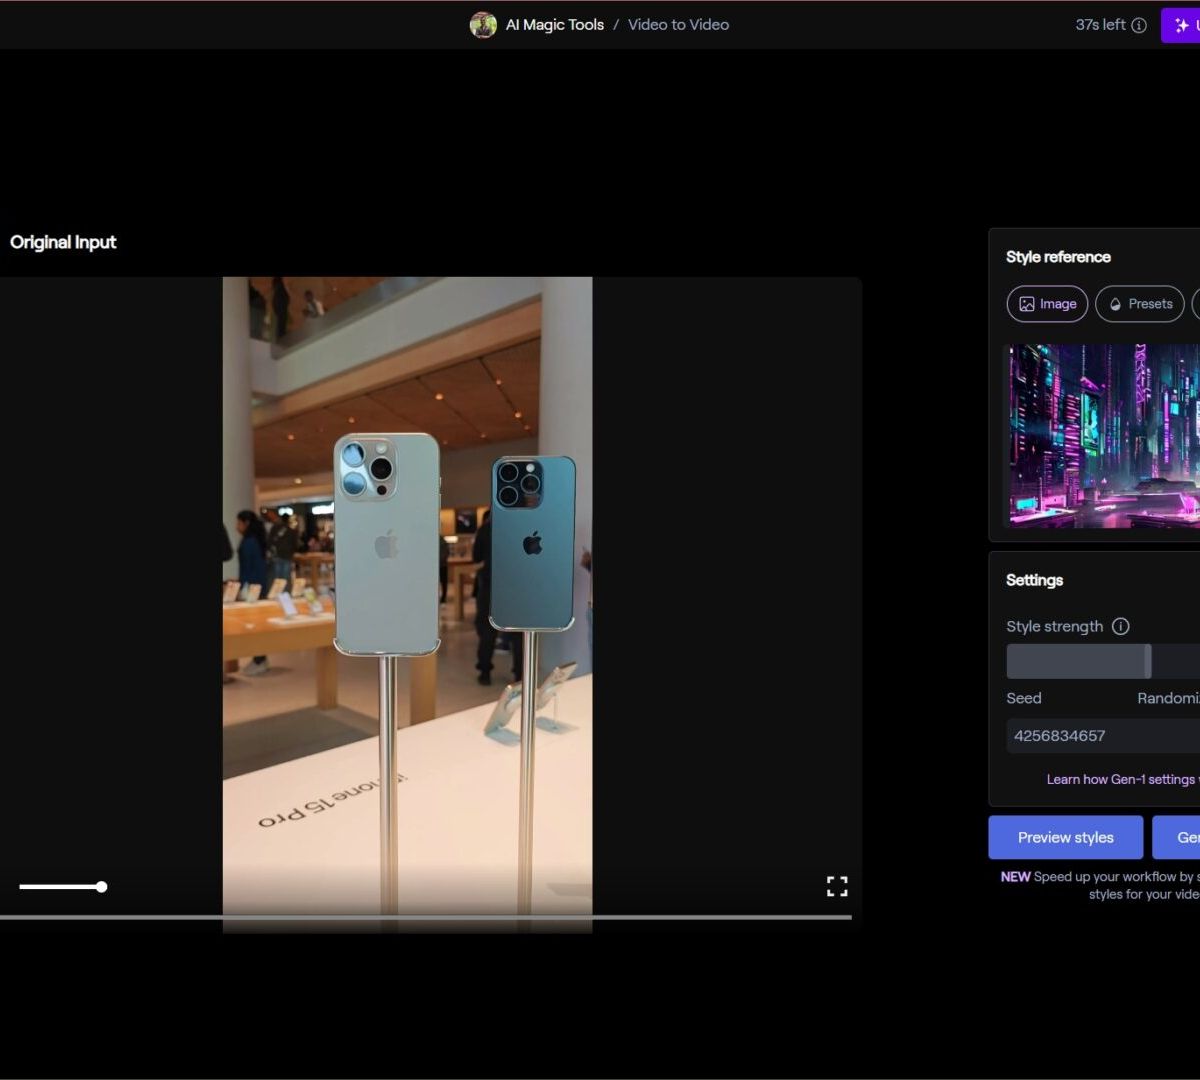Click the Seed number input field
1200x1080 pixels.
(x=1103, y=736)
